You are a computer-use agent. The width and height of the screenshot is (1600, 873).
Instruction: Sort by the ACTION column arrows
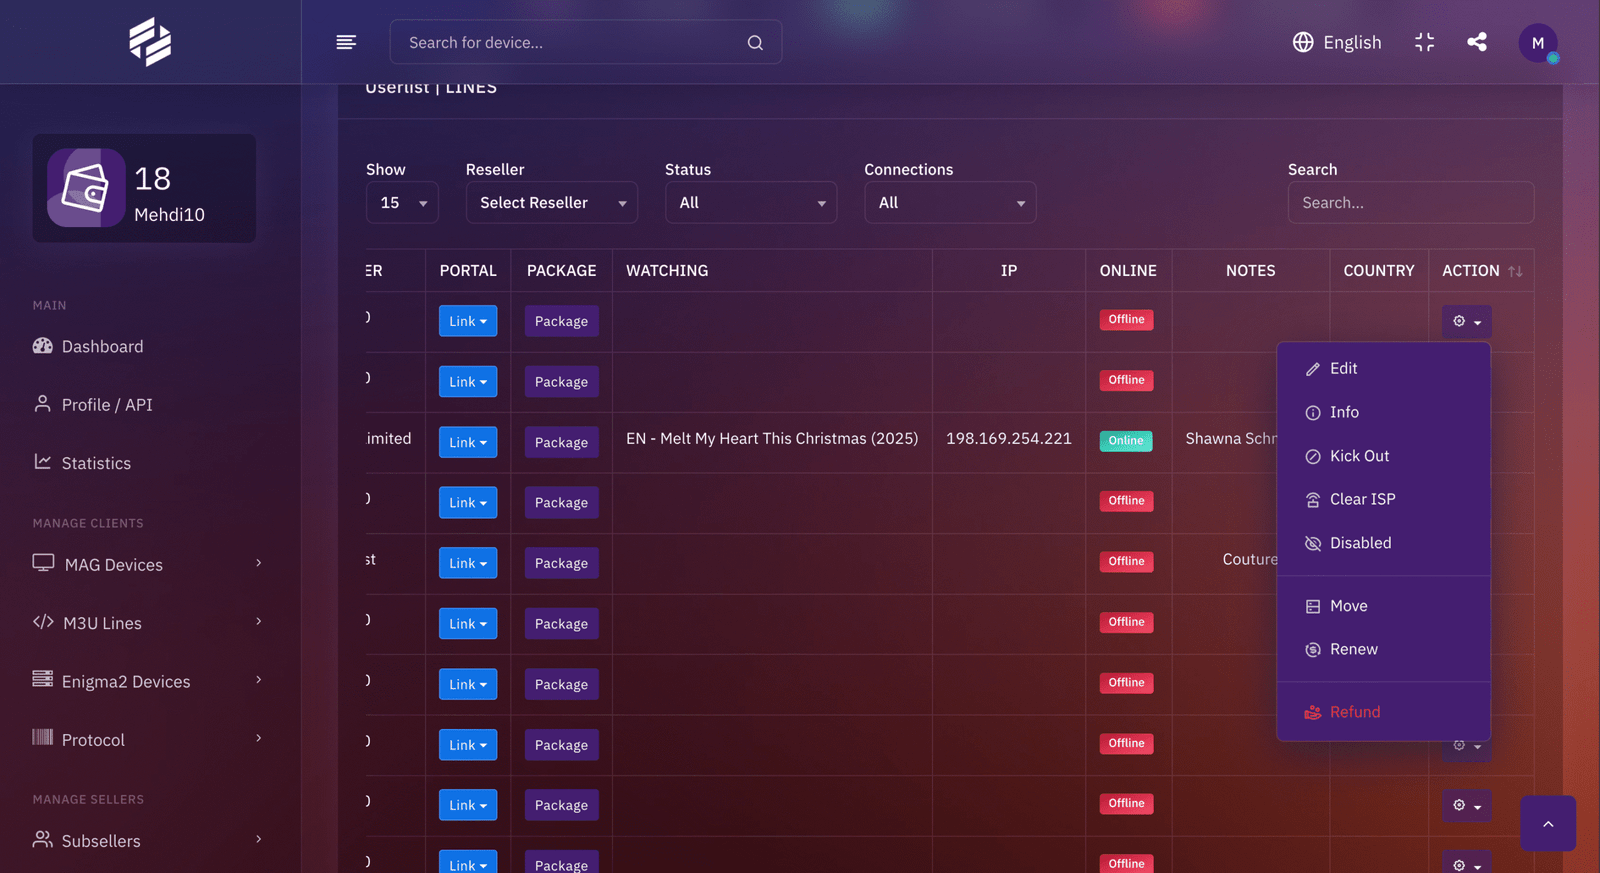1515,271
